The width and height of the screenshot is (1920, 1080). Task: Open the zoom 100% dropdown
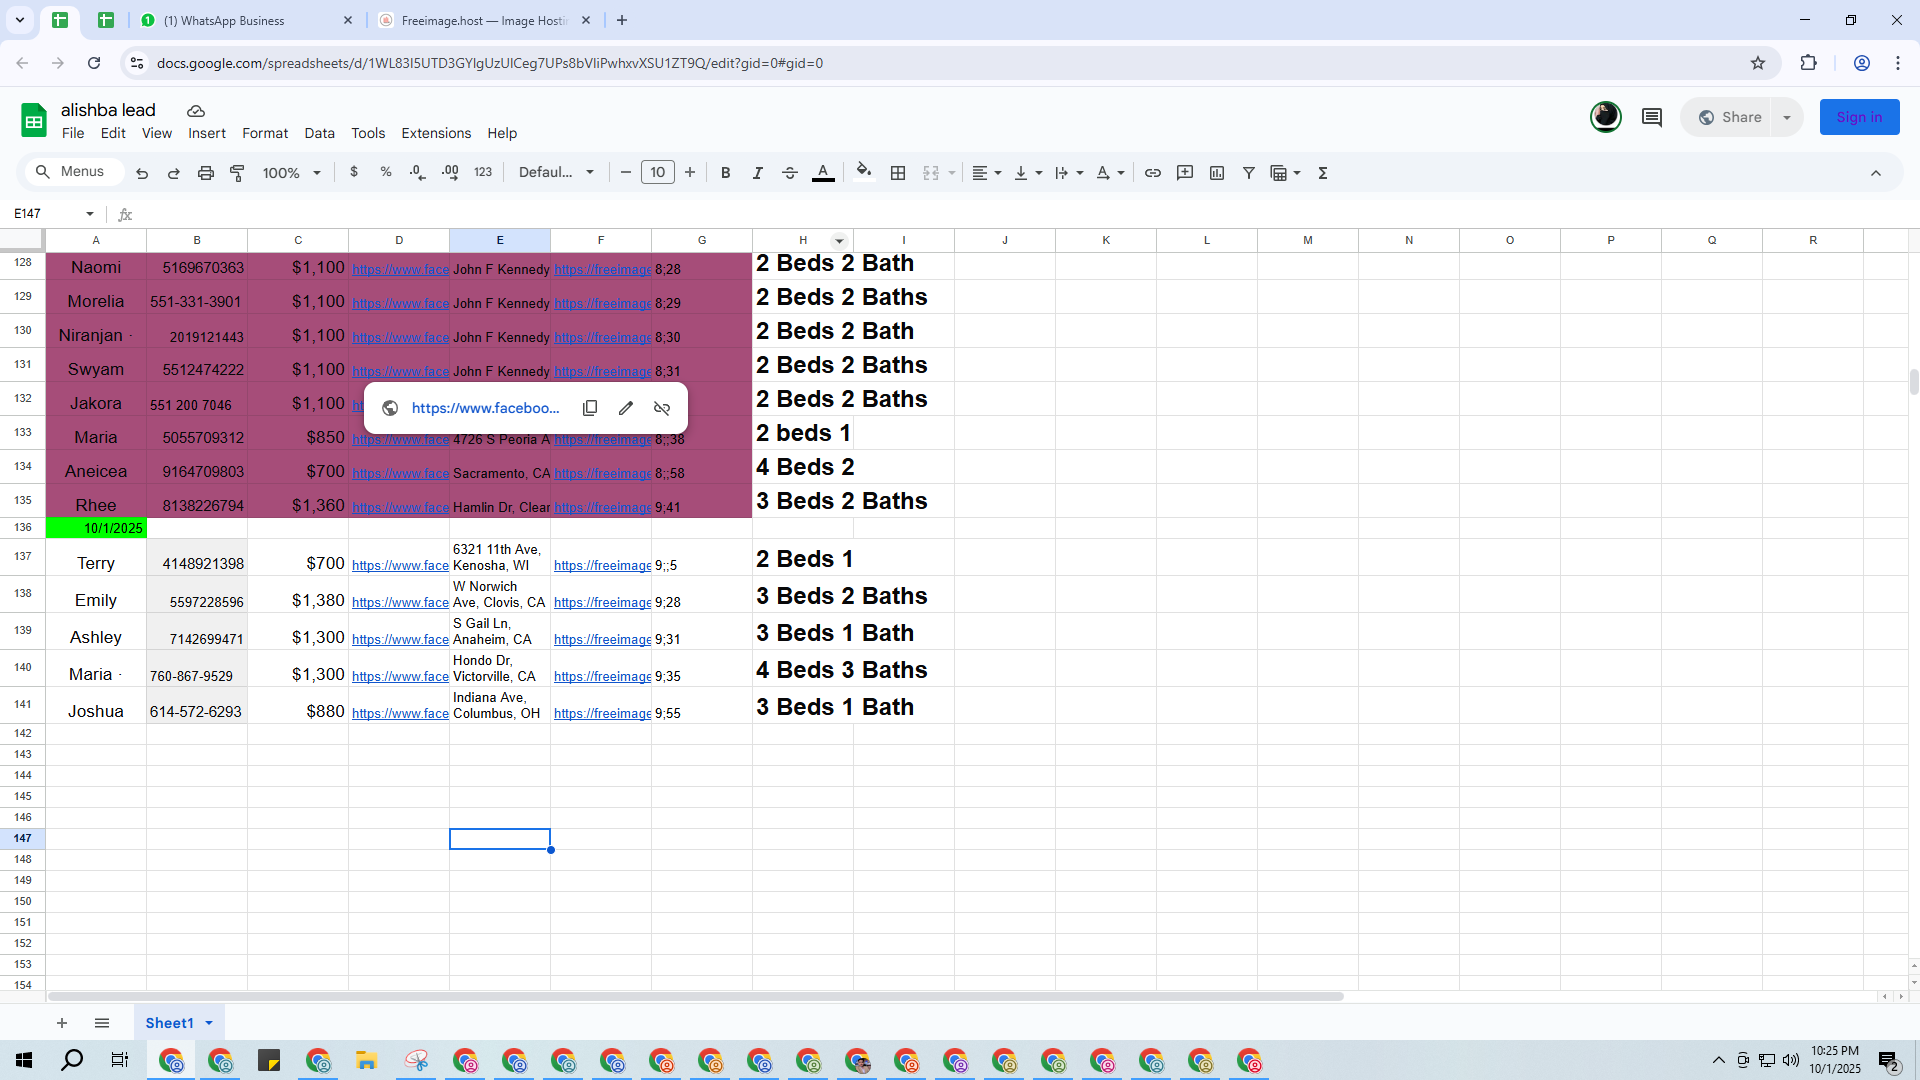point(291,173)
